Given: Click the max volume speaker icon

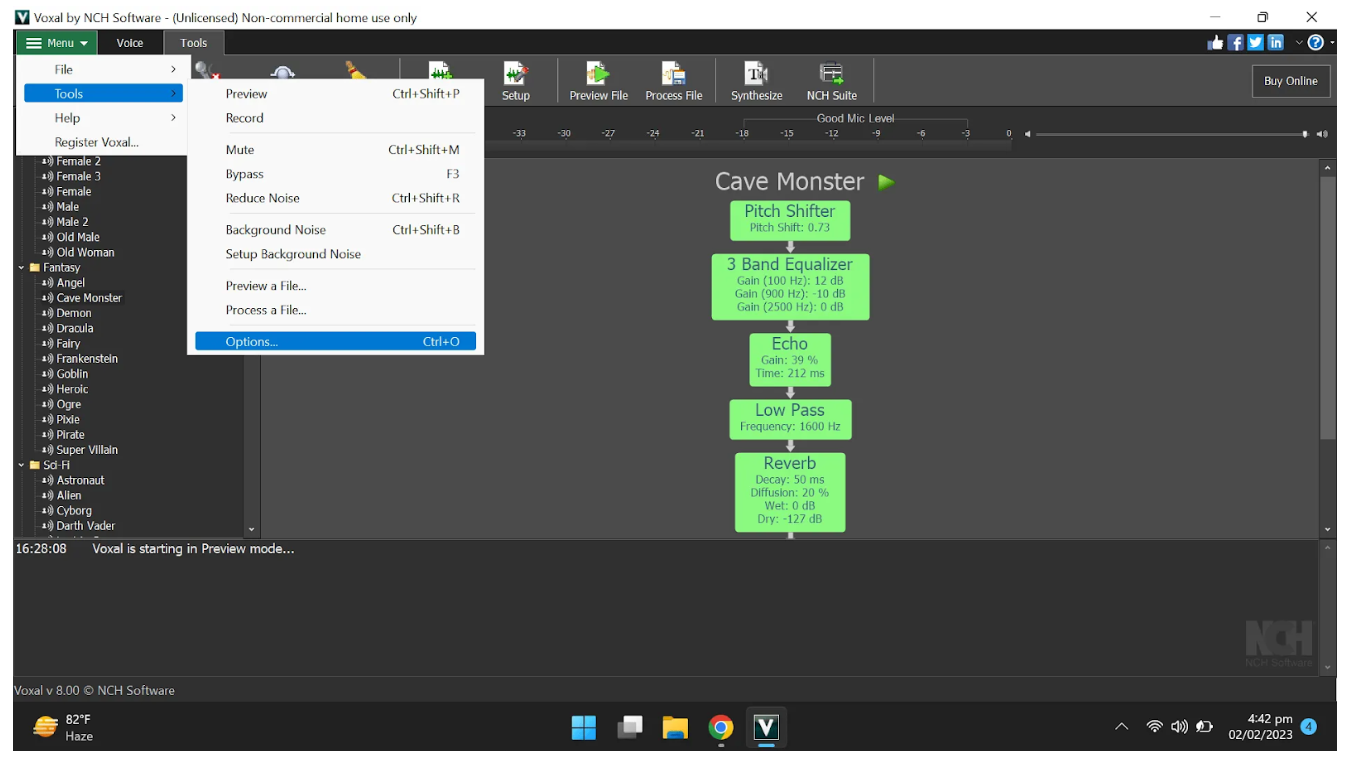Looking at the screenshot, I should click(1322, 134).
